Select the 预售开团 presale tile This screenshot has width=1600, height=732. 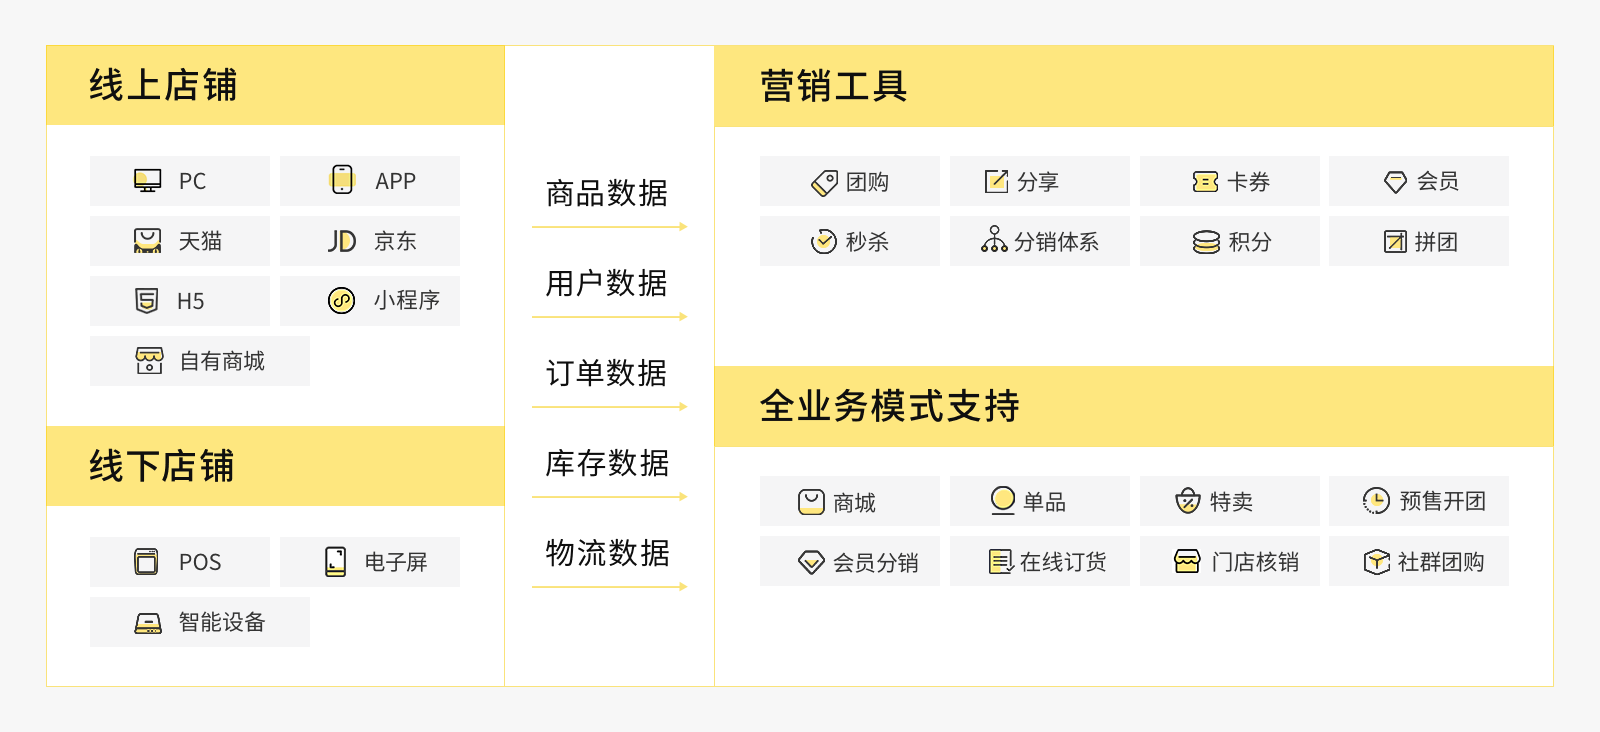pyautogui.click(x=1419, y=501)
